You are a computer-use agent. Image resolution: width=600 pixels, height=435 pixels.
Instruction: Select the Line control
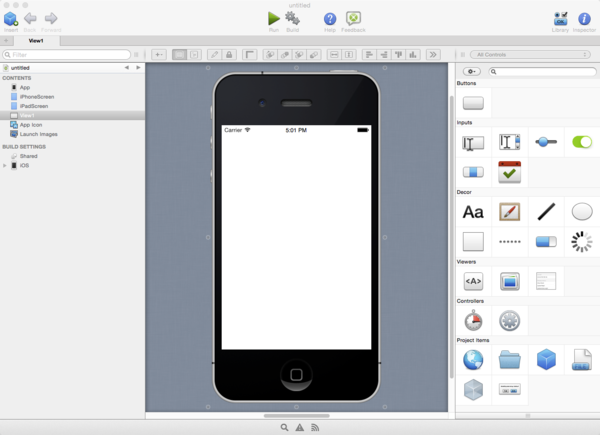pyautogui.click(x=546, y=212)
